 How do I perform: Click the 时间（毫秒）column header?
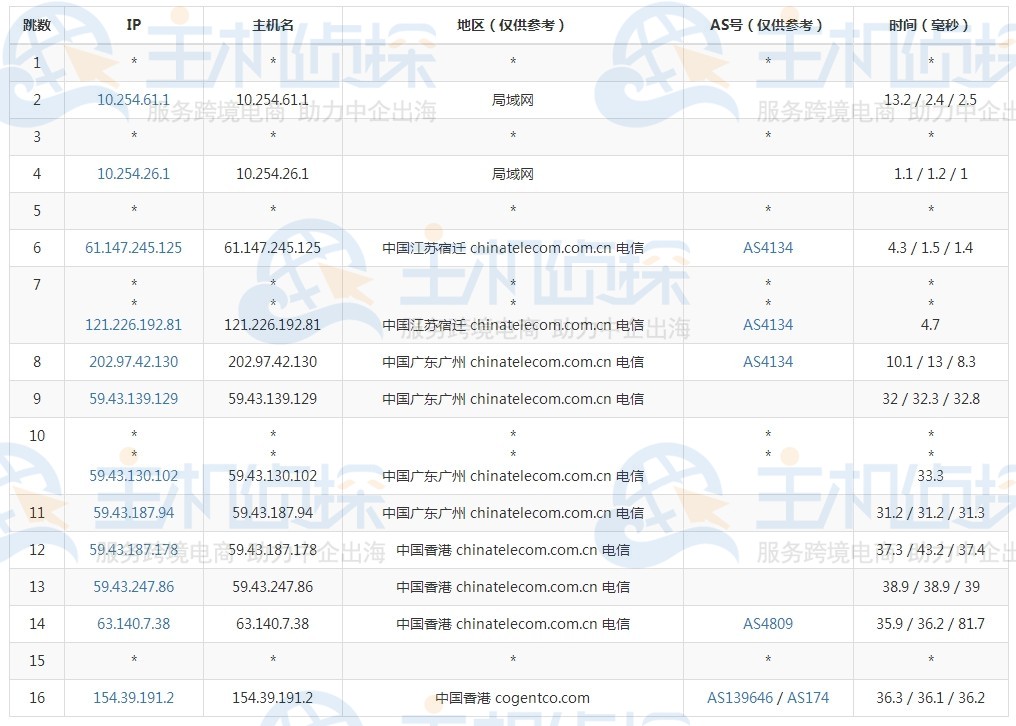(x=930, y=25)
